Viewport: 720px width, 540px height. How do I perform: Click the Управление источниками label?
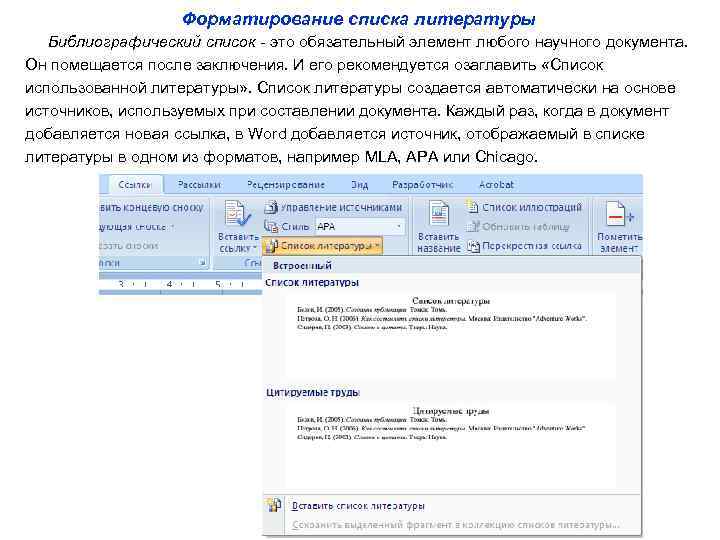pos(342,208)
